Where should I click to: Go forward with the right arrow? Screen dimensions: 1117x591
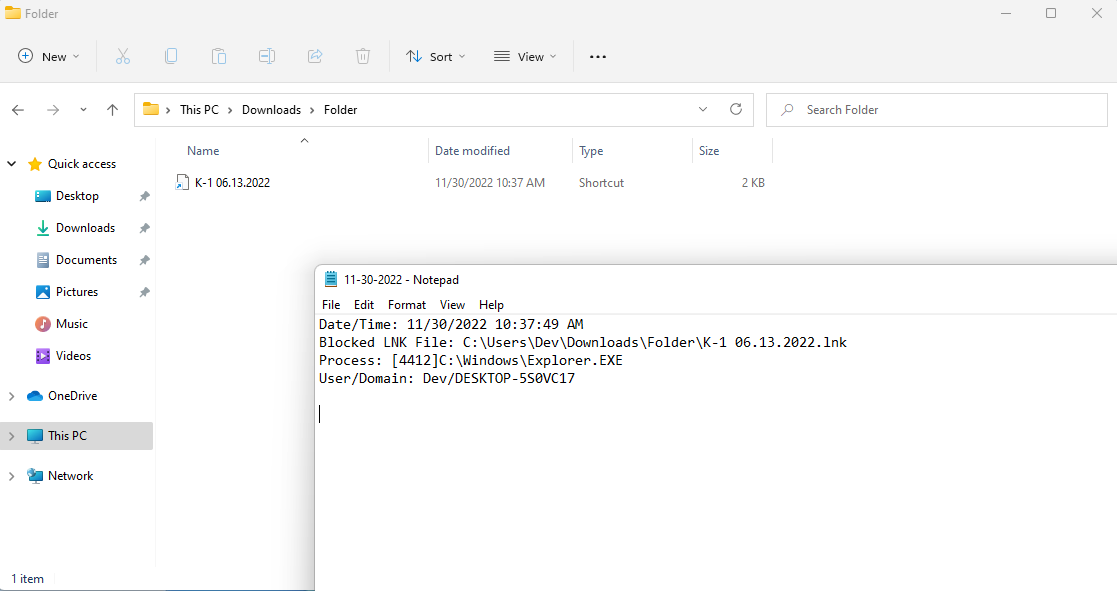coord(53,110)
